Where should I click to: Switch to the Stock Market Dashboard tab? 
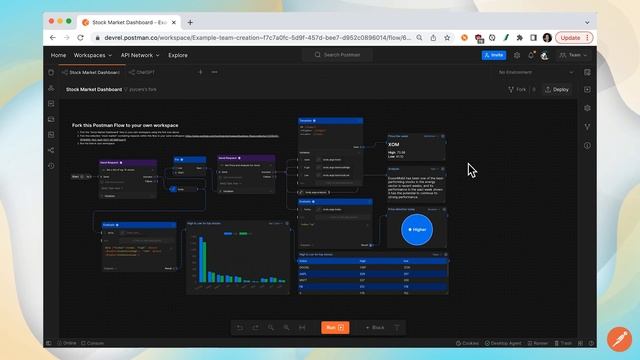click(91, 72)
